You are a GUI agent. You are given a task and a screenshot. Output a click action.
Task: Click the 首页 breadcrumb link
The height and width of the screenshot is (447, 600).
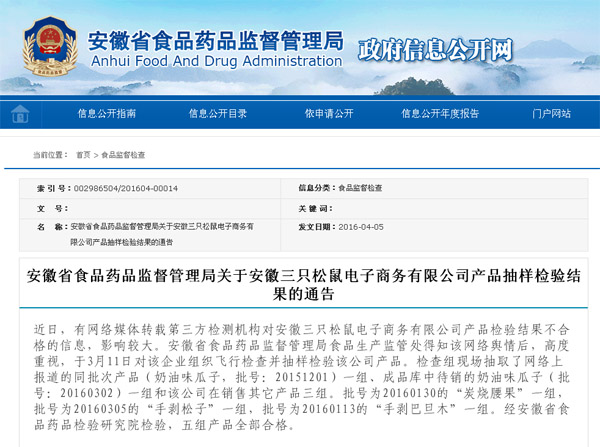tap(83, 155)
